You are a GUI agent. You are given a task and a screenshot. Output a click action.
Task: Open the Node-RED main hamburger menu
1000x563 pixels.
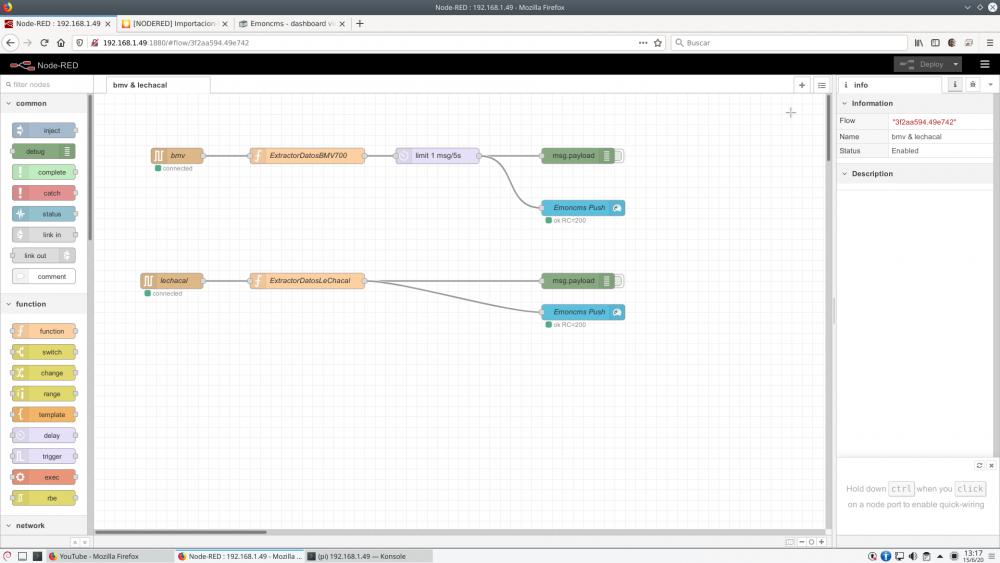coord(985,64)
